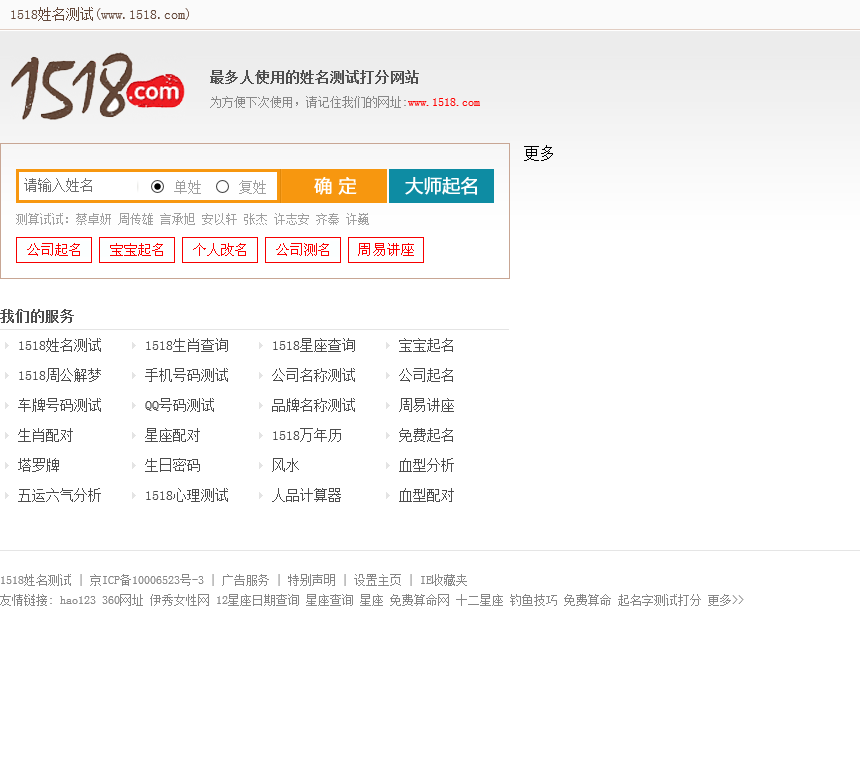
Task: Try the sample name 许志安
Action: pos(291,219)
